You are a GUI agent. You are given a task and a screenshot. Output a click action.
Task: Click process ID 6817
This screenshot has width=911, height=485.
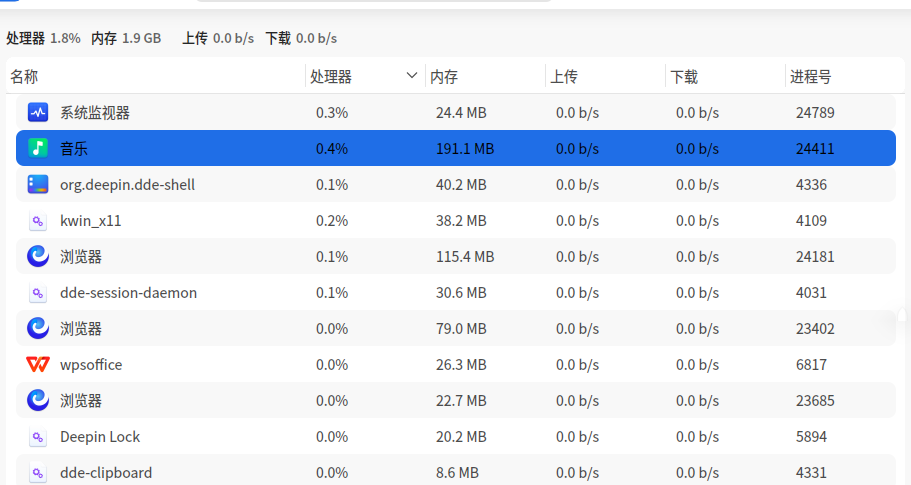(811, 365)
